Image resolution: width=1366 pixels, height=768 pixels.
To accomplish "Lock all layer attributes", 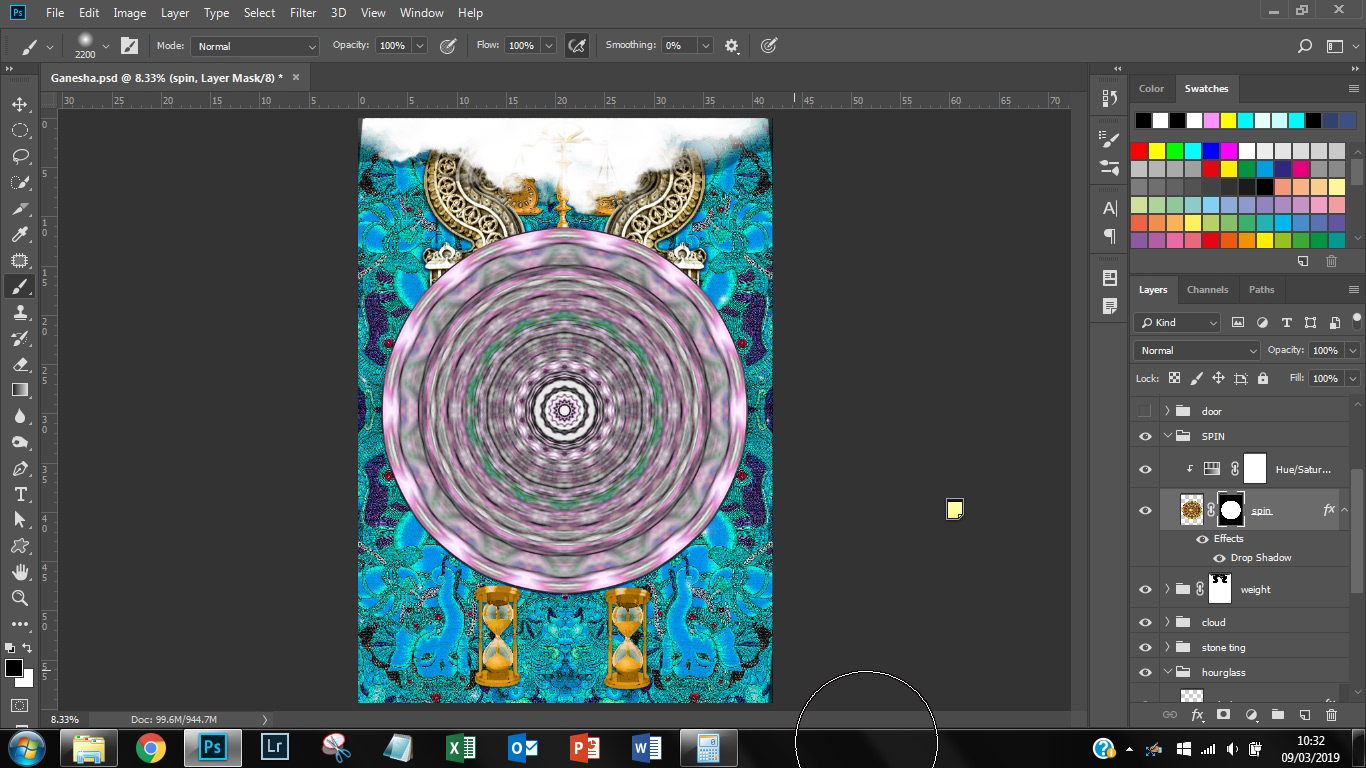I will pyautogui.click(x=1263, y=378).
